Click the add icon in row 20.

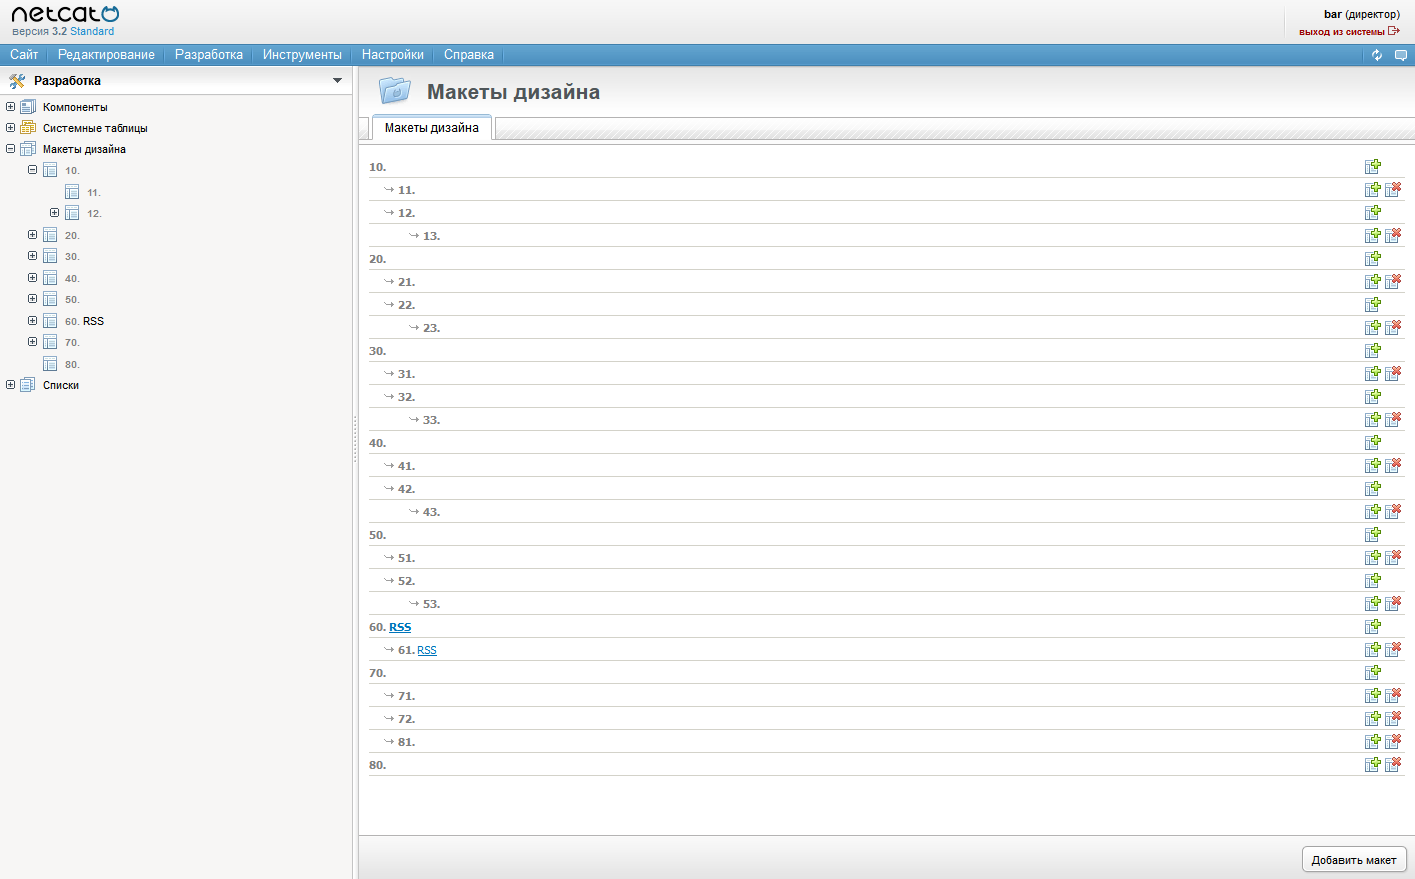tap(1373, 259)
